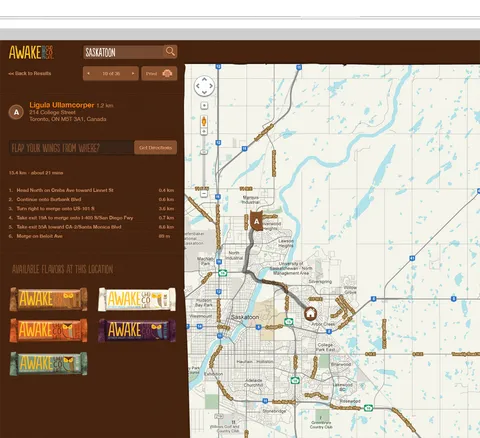Zoom out with the map minus button
Viewport: 480px width, 438px height.
coord(204,194)
